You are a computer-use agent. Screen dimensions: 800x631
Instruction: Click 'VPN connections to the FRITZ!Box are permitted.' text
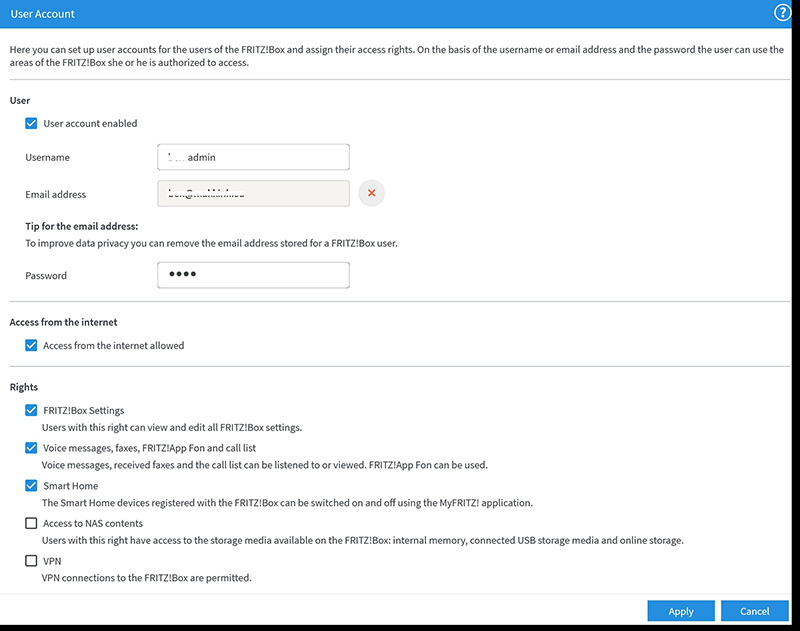[146, 578]
